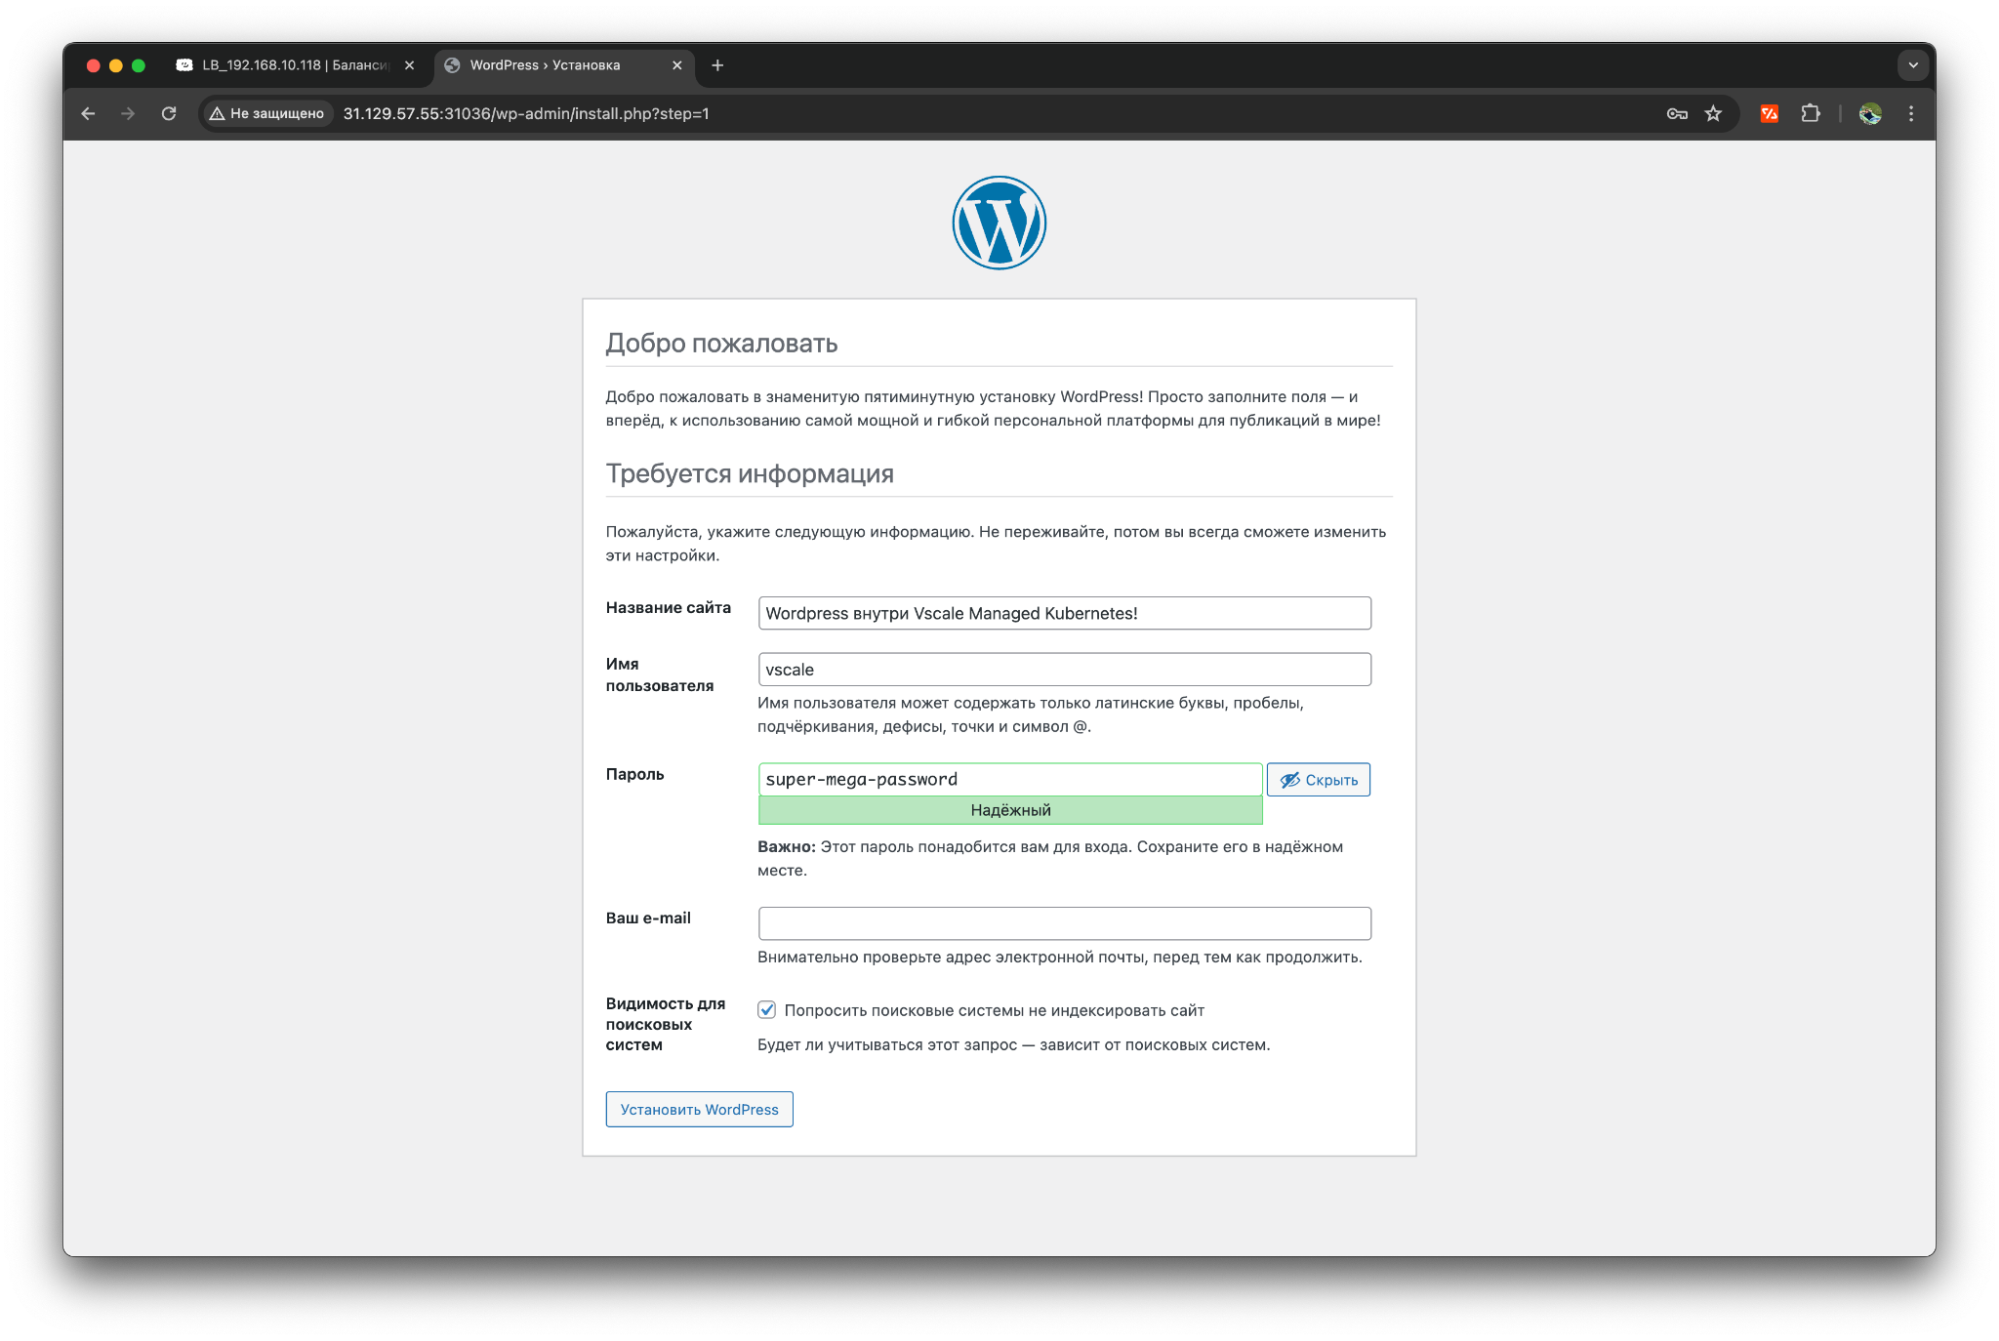Reload the WordPress install page

(x=169, y=114)
